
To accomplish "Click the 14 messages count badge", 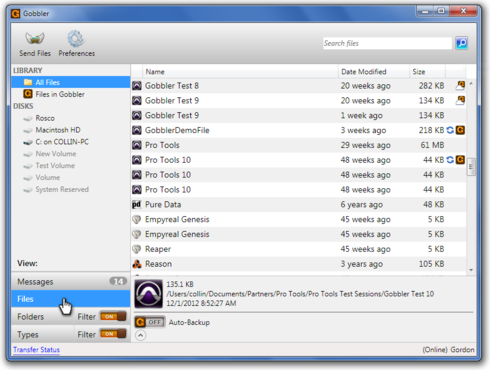I will [118, 281].
